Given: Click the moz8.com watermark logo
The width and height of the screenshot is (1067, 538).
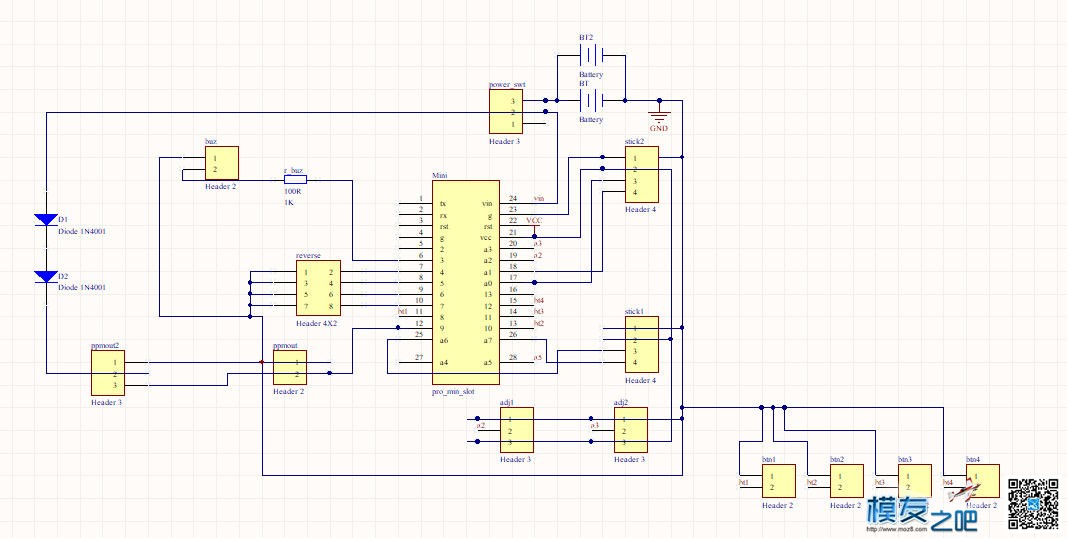Looking at the screenshot, I should coord(921,515).
